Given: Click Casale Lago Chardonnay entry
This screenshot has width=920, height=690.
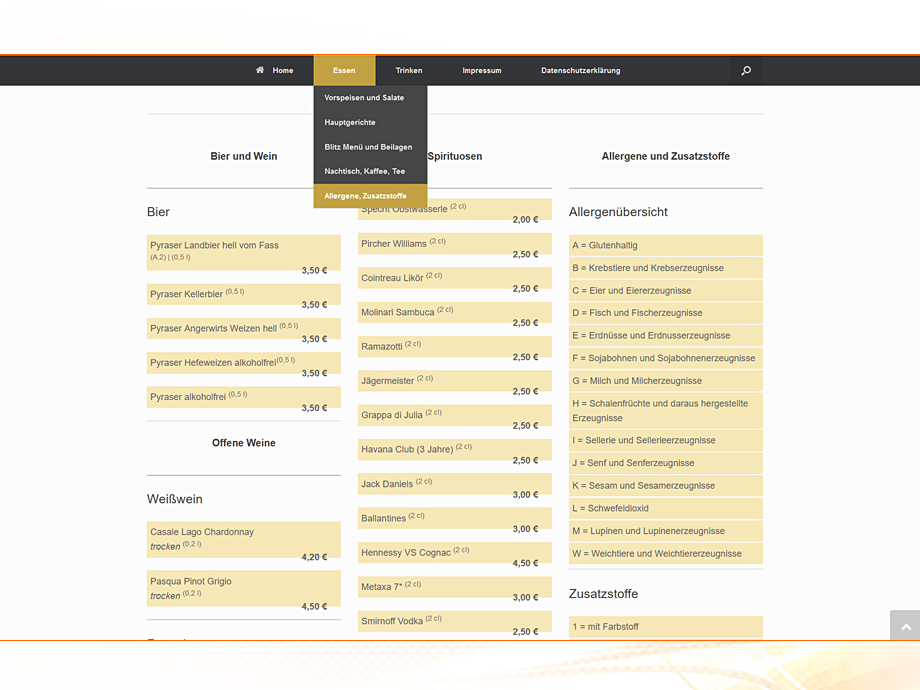Looking at the screenshot, I should point(243,540).
